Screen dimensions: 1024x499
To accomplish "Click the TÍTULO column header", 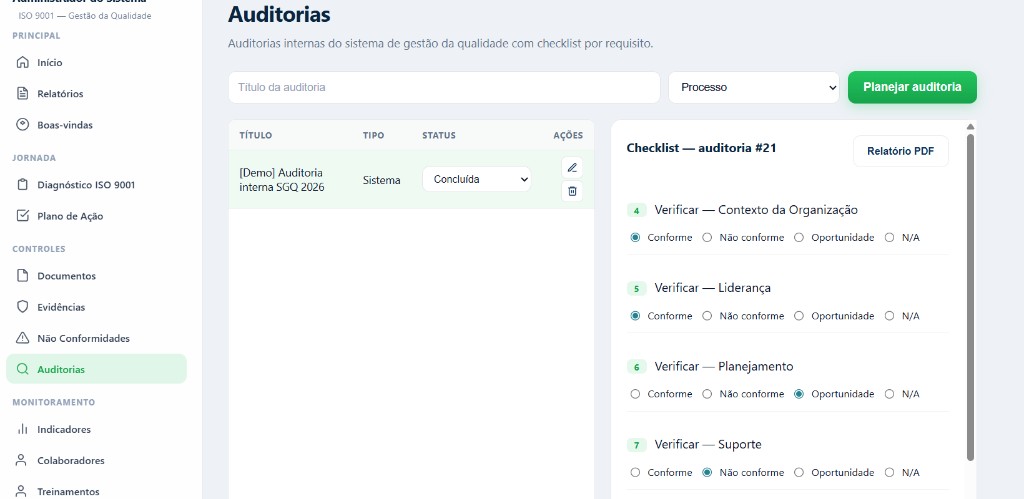I will point(255,135).
